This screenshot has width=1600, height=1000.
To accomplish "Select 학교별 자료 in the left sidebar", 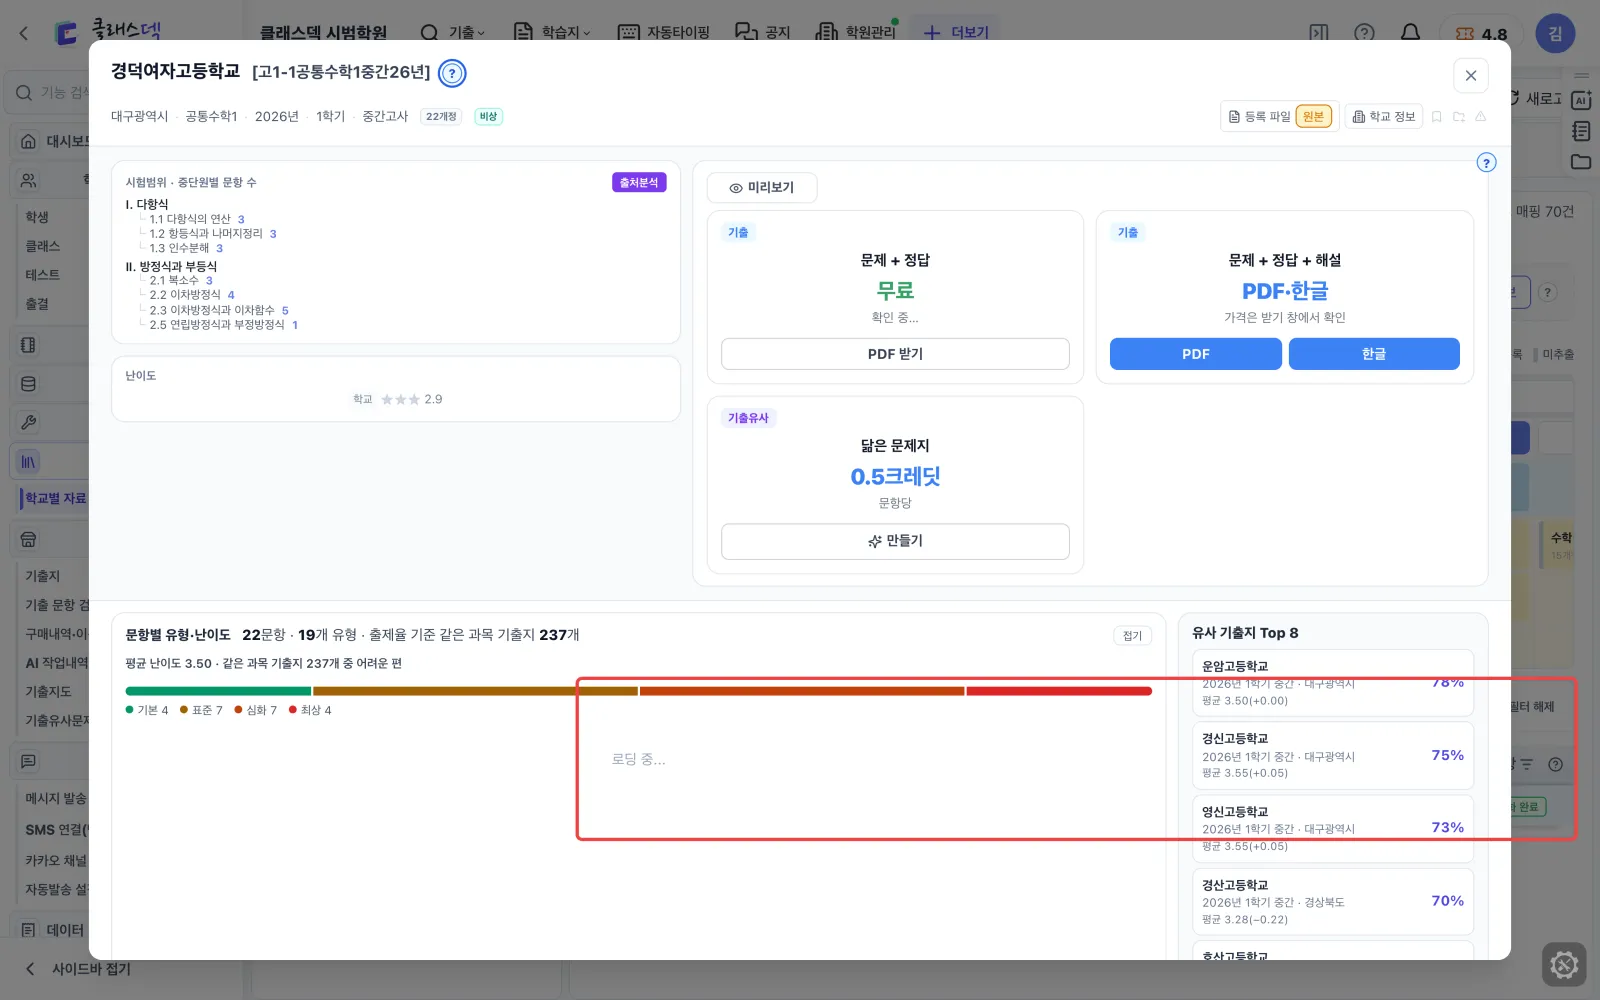I will 56,498.
